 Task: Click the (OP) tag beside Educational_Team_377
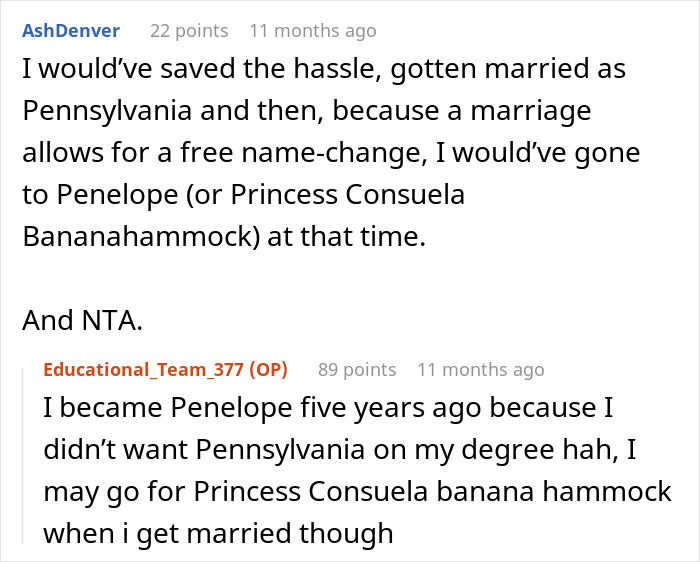(x=266, y=369)
